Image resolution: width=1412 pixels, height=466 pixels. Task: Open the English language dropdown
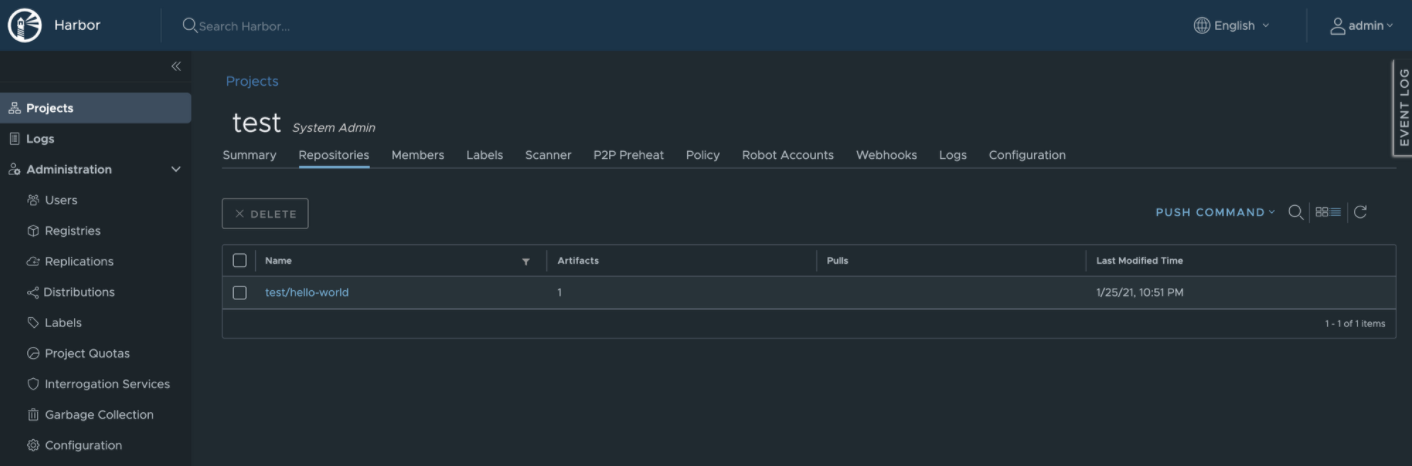tap(1232, 25)
